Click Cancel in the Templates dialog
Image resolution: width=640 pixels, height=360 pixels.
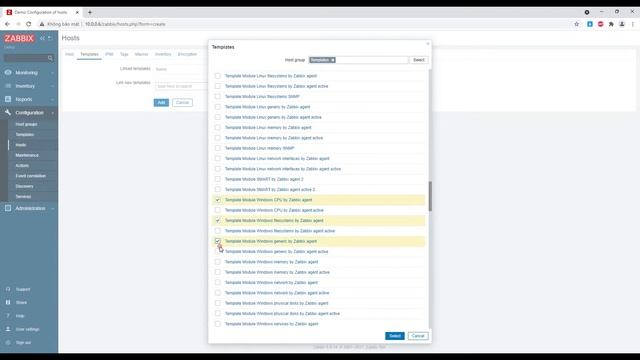click(418, 336)
